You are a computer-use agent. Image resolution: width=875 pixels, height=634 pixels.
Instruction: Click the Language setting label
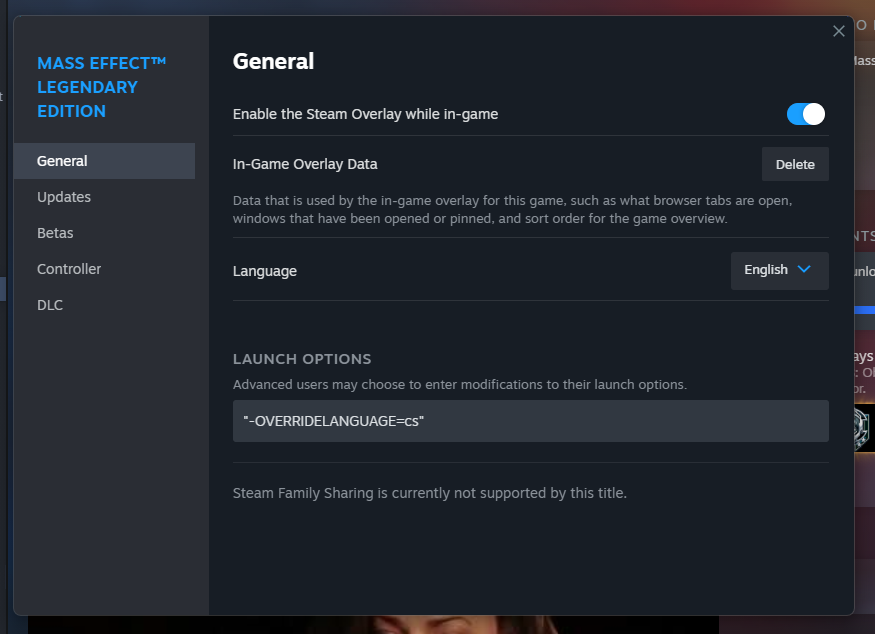coord(265,271)
